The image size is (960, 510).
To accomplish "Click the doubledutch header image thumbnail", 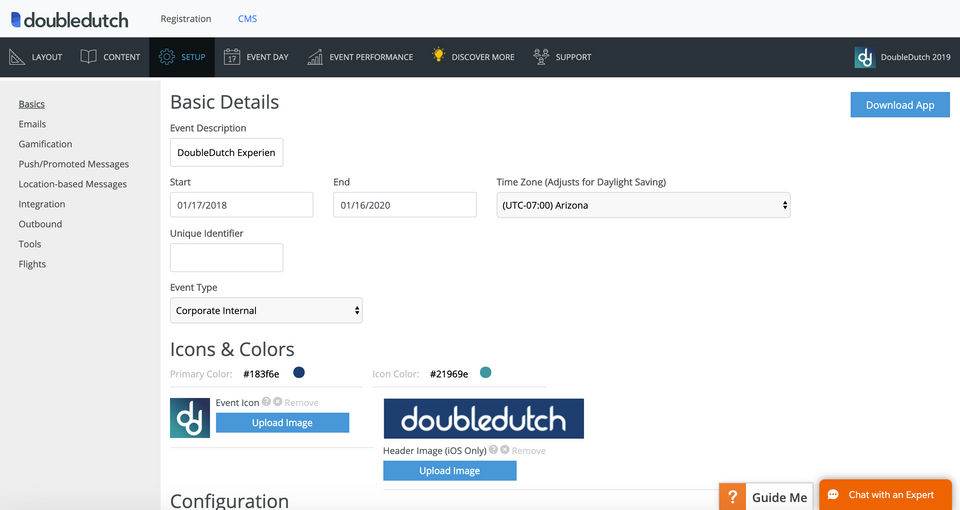I will click(x=484, y=419).
